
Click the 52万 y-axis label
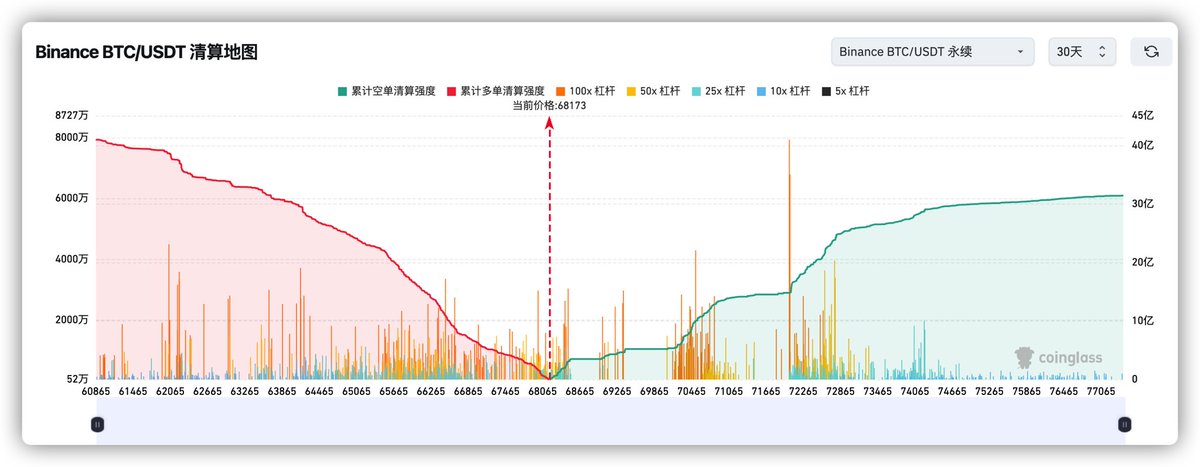pos(77,379)
